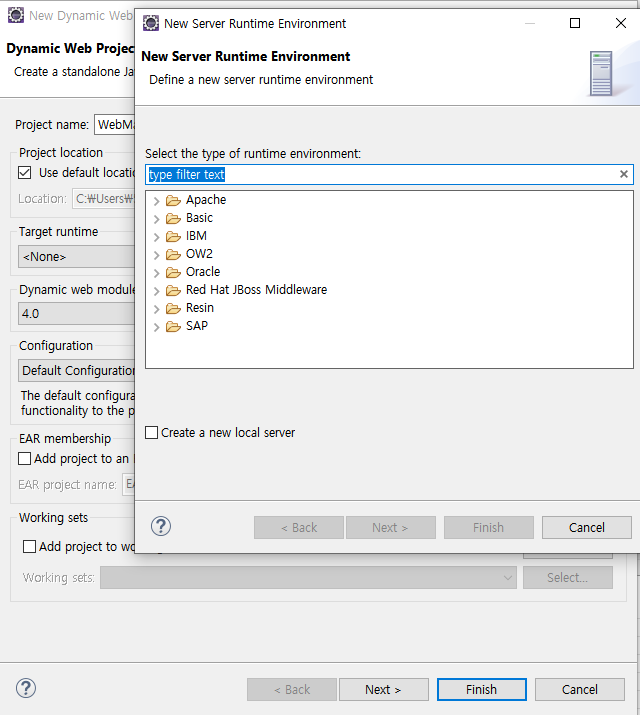
Task: Select the Resin runtime category
Action: pyautogui.click(x=200, y=308)
